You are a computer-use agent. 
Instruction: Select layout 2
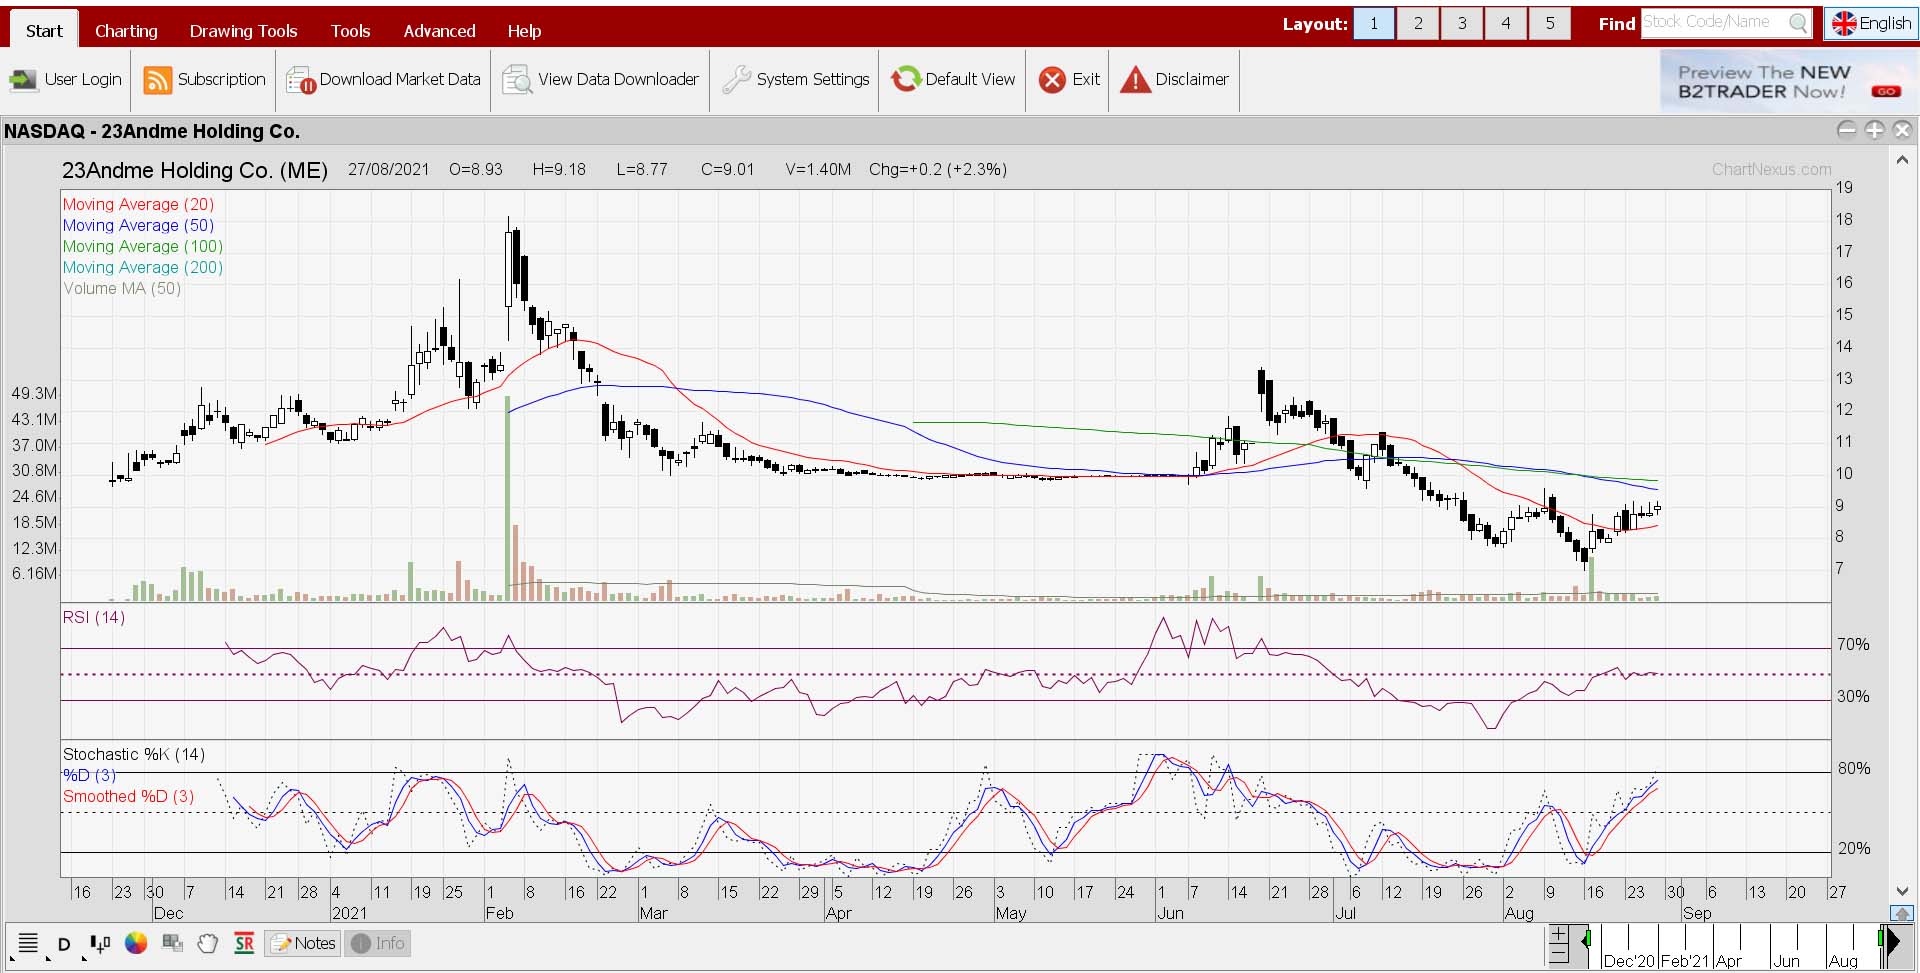(x=1418, y=23)
